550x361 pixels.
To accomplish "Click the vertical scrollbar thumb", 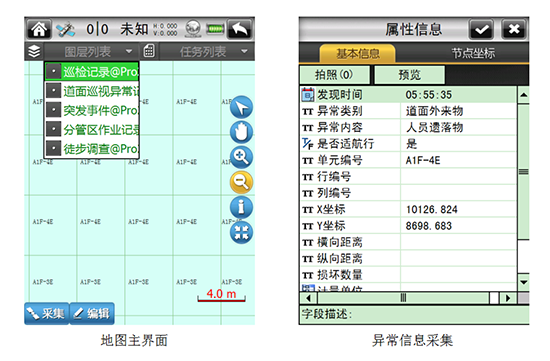I will coord(523,172).
